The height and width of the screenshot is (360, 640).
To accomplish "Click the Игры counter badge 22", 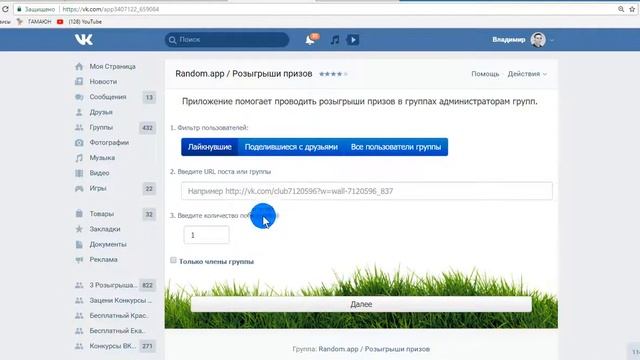I will (x=149, y=189).
